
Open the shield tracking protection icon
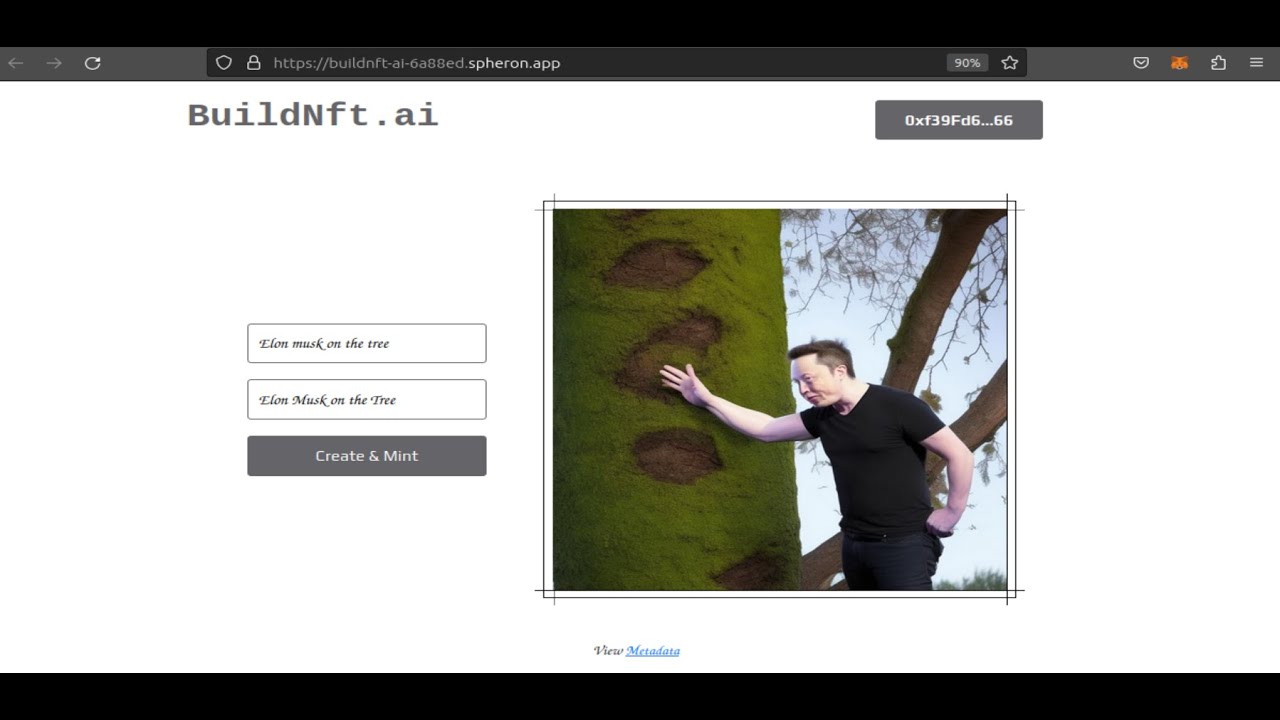224,63
